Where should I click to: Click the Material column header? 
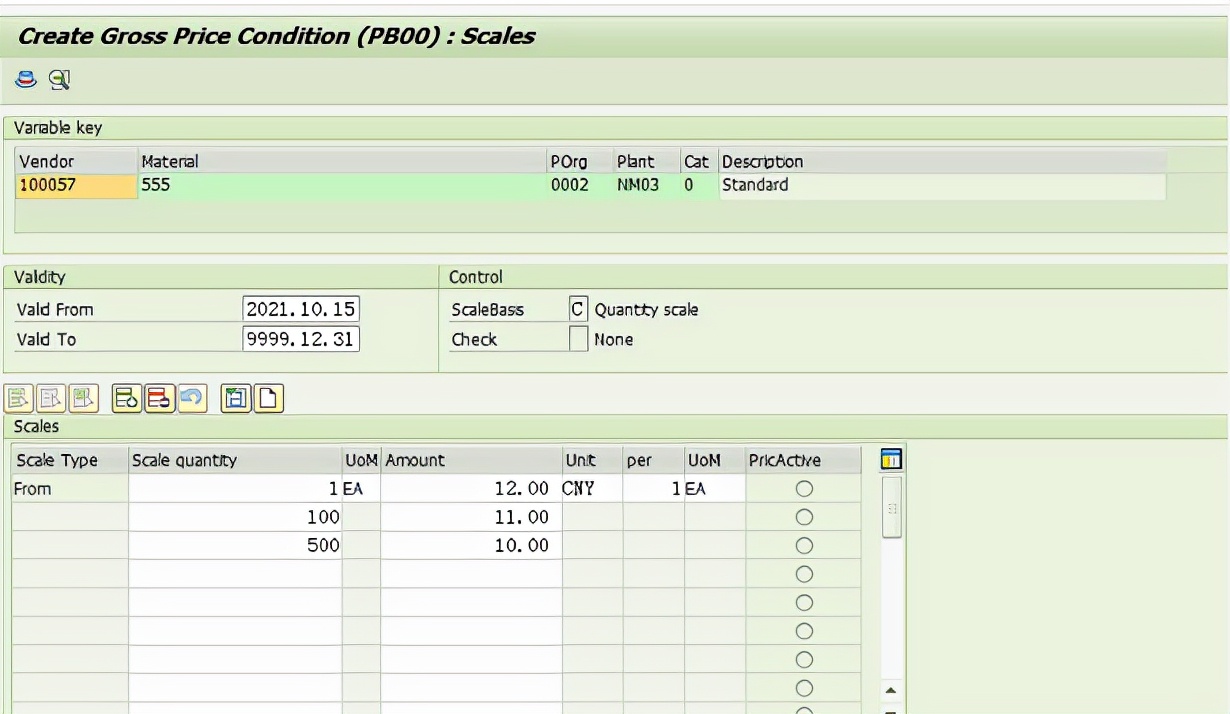(342, 161)
